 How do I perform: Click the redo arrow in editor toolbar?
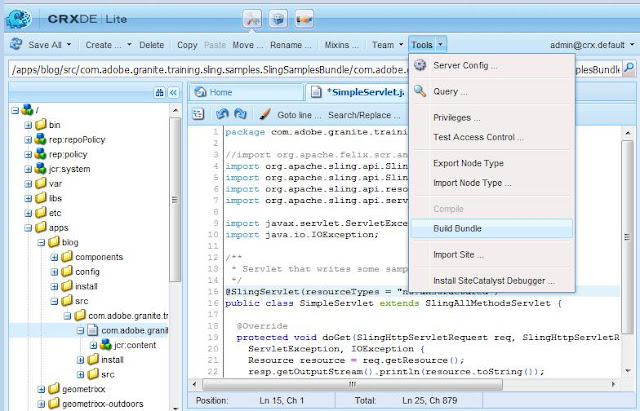pyautogui.click(x=240, y=114)
